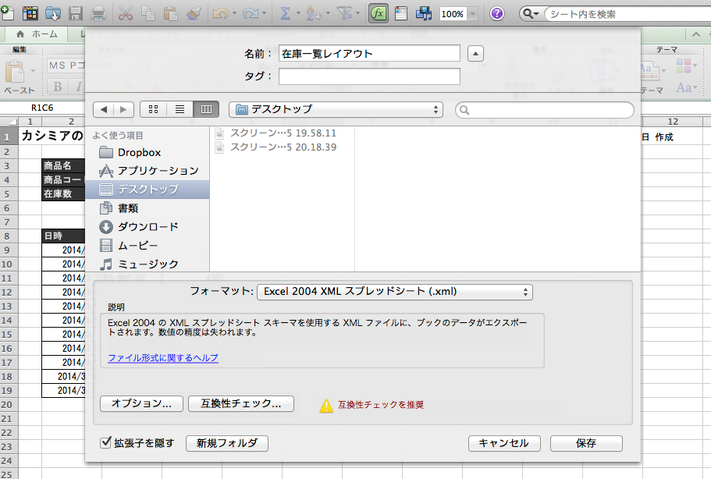The image size is (711, 479).
Task: Click the font name MS P box in ribbon
Action: click(66, 65)
